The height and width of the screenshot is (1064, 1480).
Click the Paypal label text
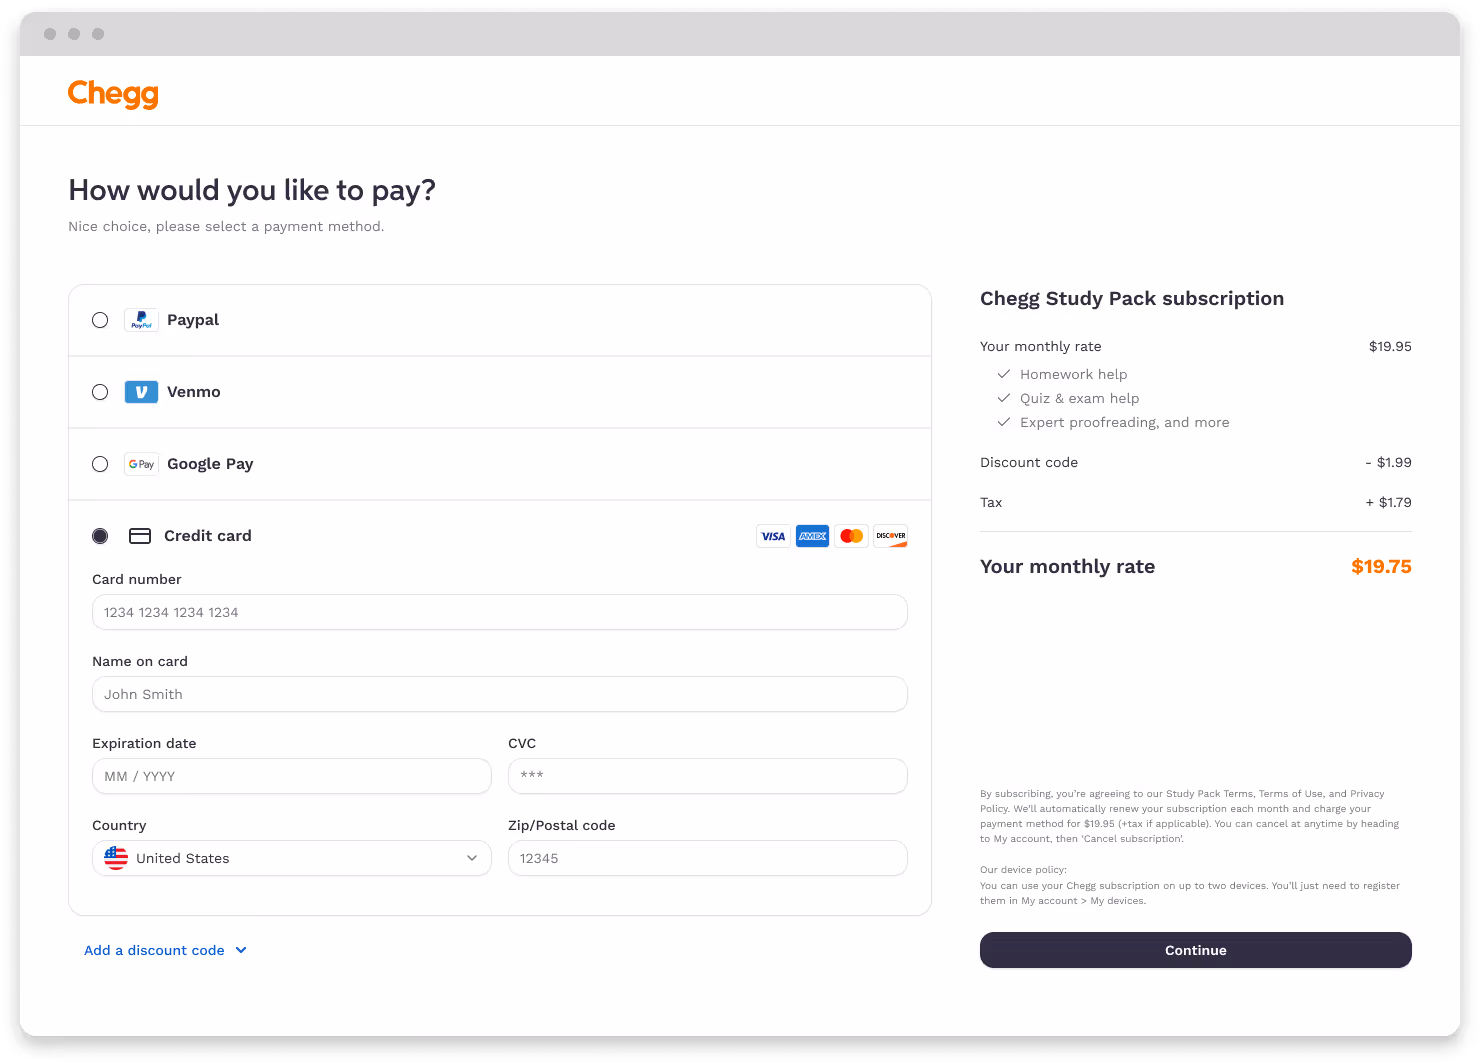click(193, 320)
